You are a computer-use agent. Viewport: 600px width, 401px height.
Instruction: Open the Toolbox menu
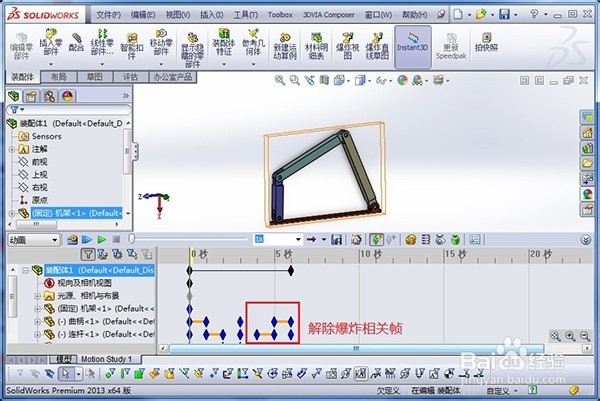tap(280, 15)
